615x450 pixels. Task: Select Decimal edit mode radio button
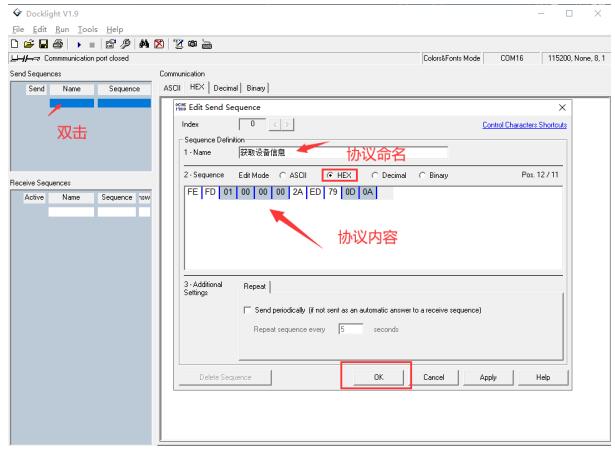coord(375,175)
